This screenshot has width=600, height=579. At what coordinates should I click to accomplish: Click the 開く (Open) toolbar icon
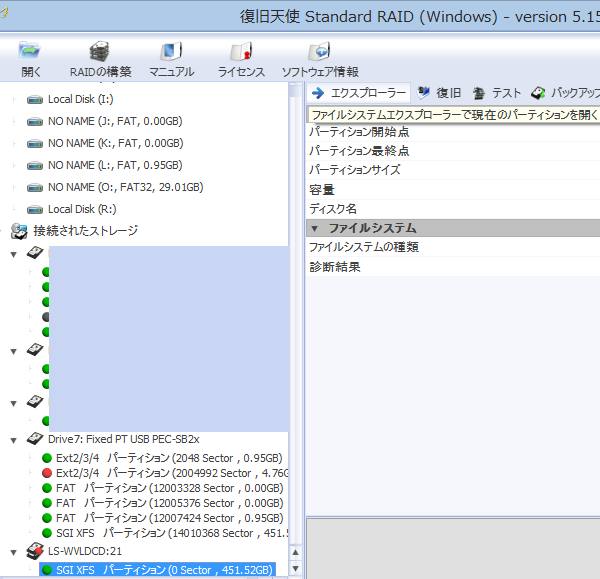pos(30,58)
